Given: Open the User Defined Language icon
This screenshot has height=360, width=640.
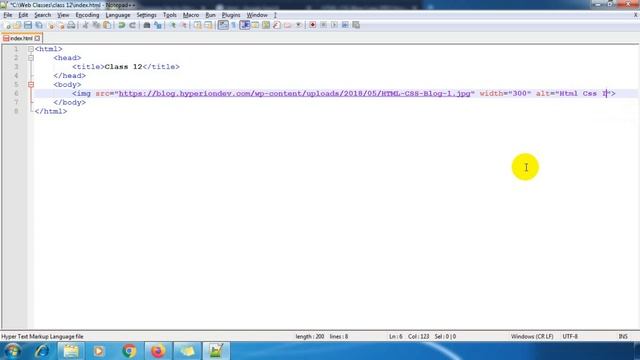Looking at the screenshot, I should (255, 25).
